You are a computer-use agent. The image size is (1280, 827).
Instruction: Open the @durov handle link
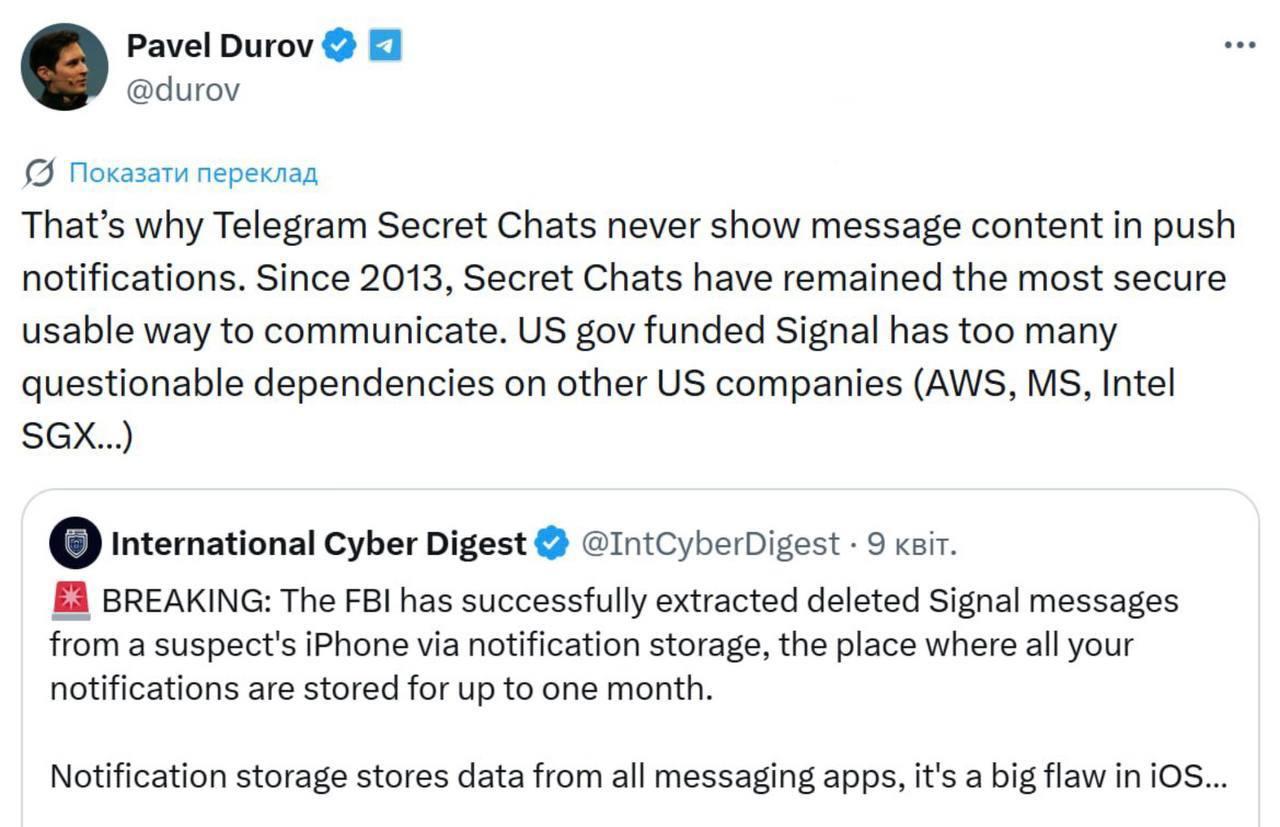click(183, 90)
